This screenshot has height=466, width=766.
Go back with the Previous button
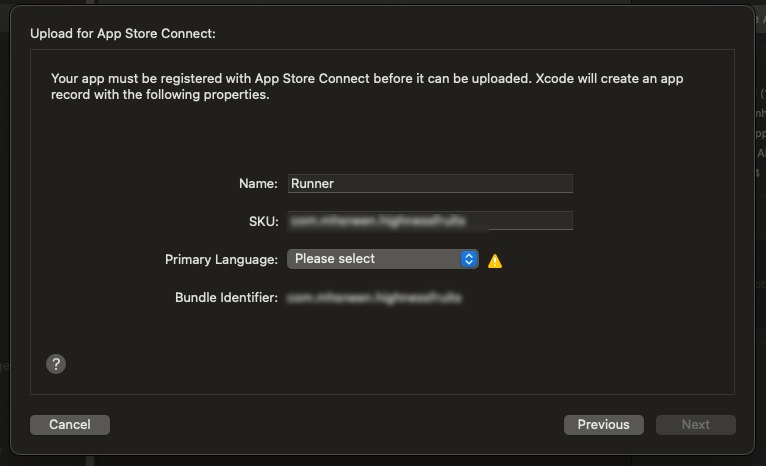tap(603, 425)
